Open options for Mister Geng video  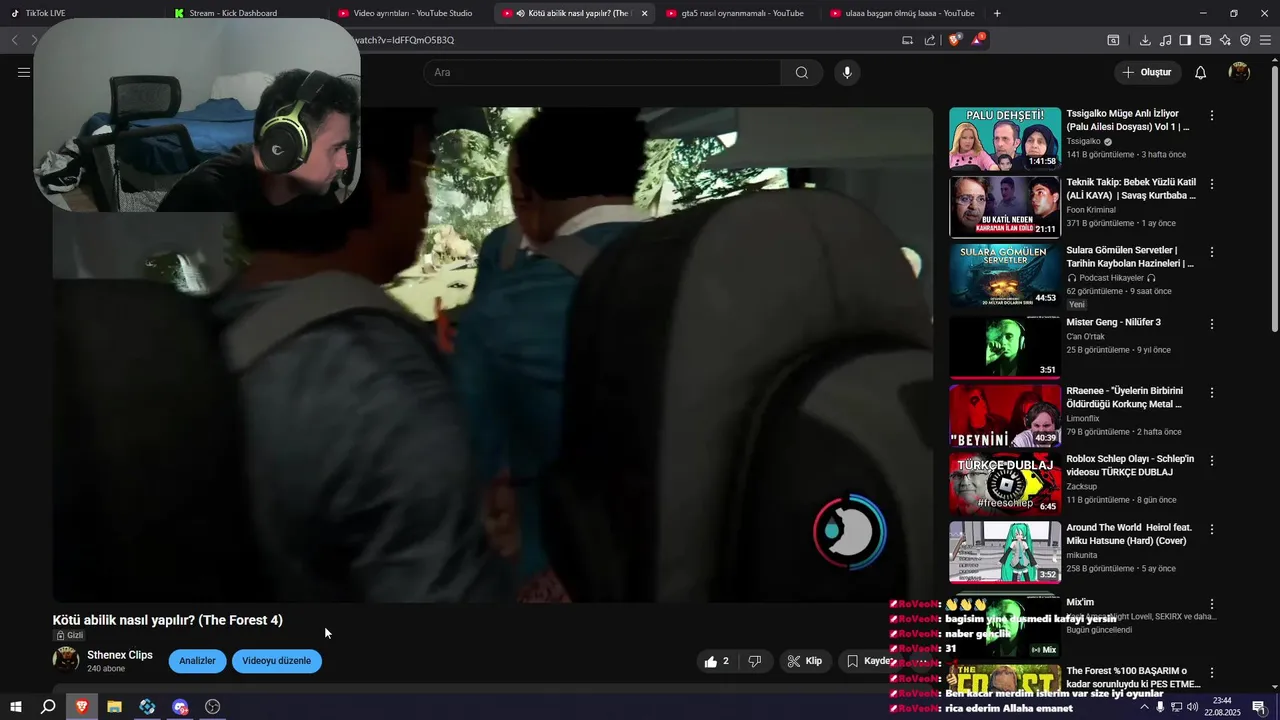(x=1211, y=324)
